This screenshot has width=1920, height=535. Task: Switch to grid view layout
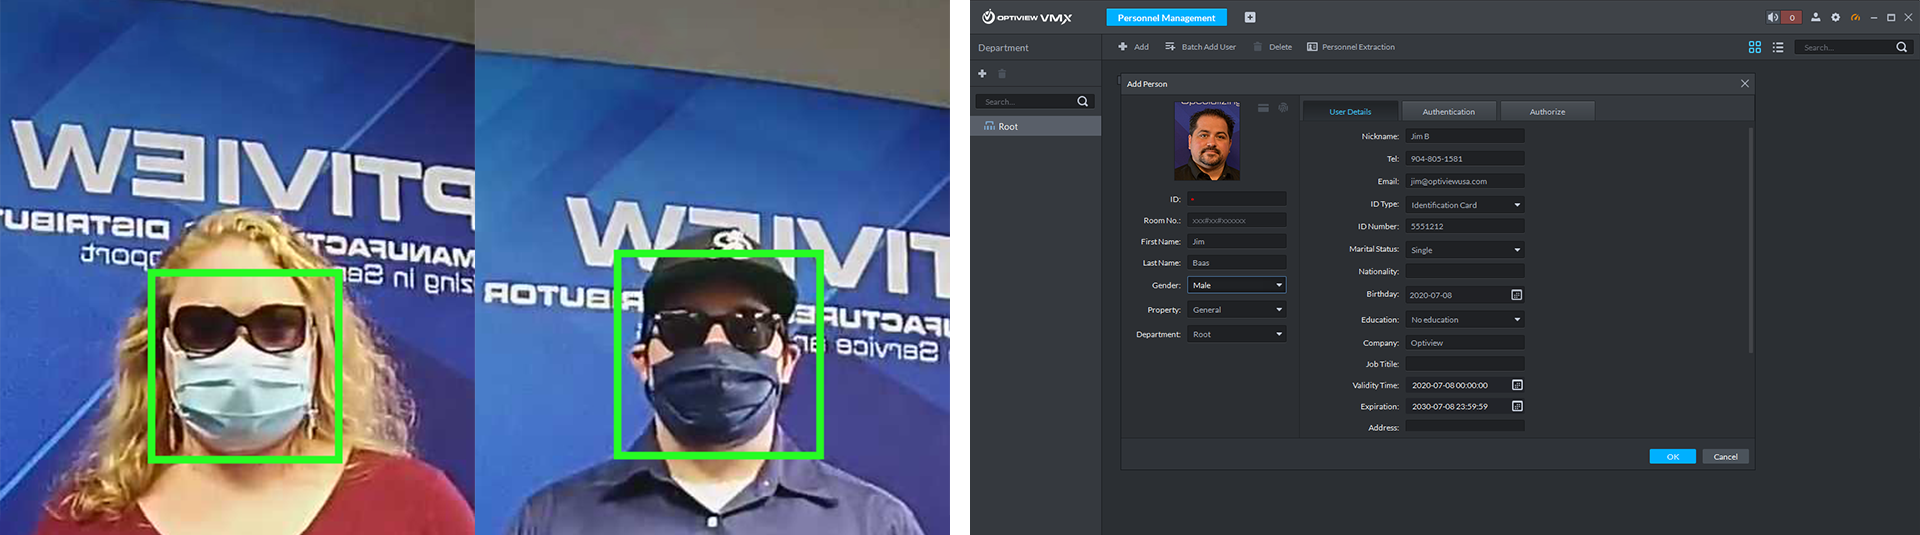(1754, 47)
